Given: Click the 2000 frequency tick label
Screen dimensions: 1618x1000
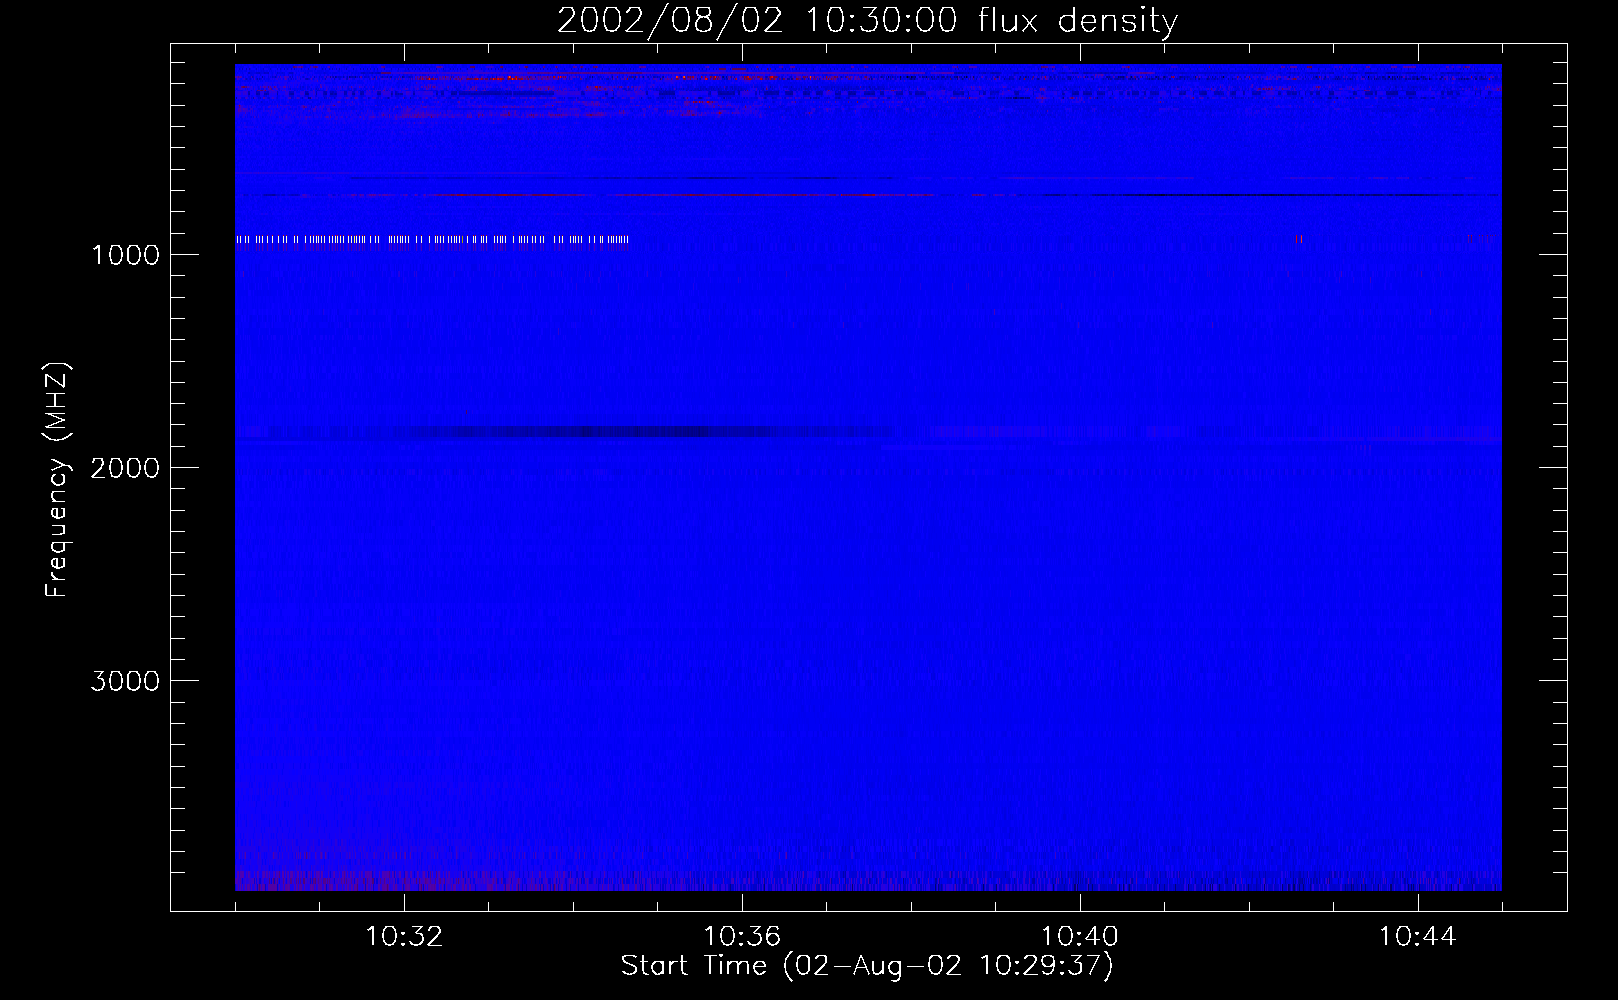Looking at the screenshot, I should [x=125, y=468].
